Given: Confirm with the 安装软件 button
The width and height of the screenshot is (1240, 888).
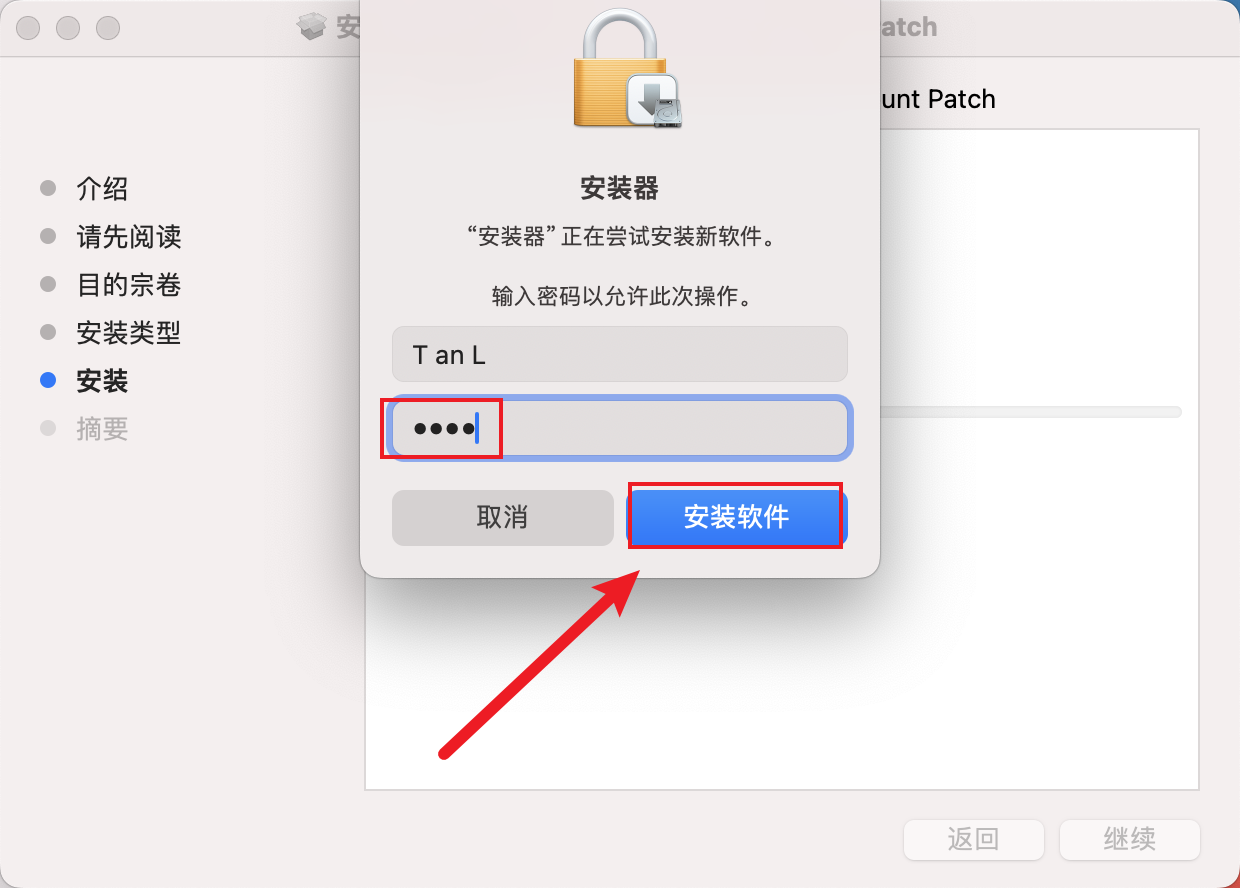Looking at the screenshot, I should (x=737, y=517).
